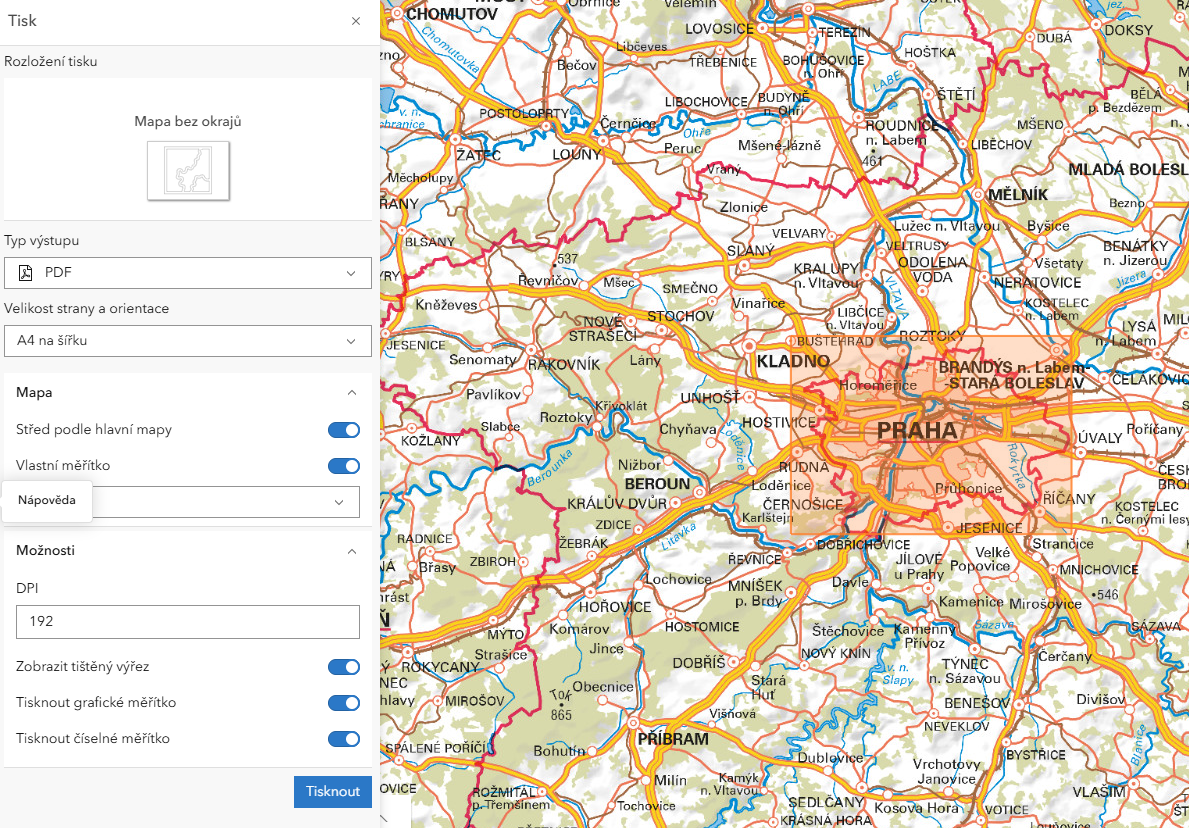Image resolution: width=1189 pixels, height=828 pixels.
Task: Expand the custom scale dropdown under Vlastní měřítko
Action: [x=339, y=502]
